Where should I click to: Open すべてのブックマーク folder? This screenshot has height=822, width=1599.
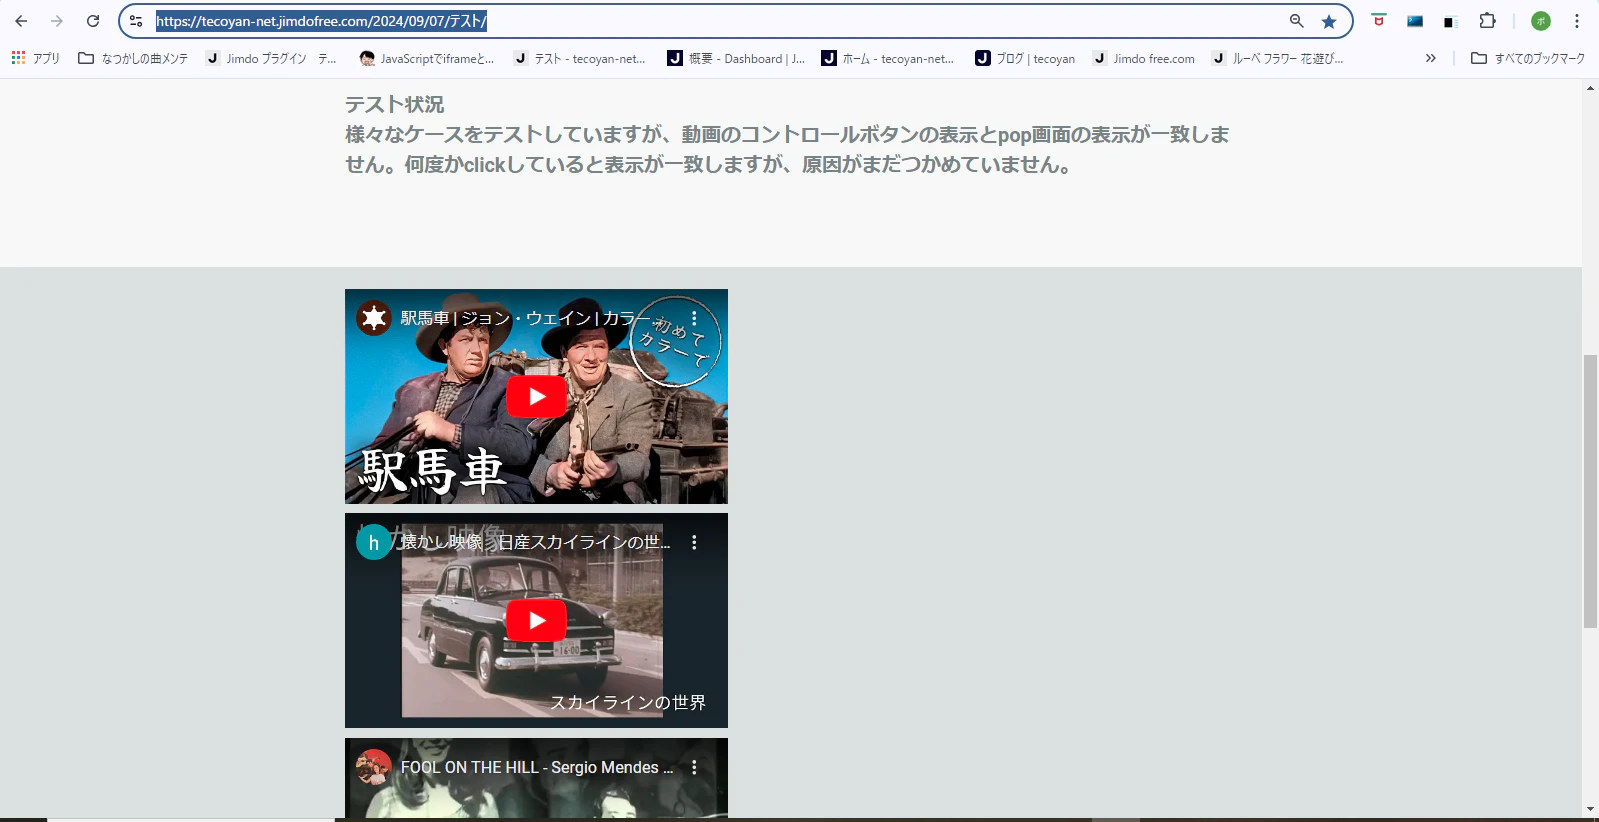pos(1528,59)
